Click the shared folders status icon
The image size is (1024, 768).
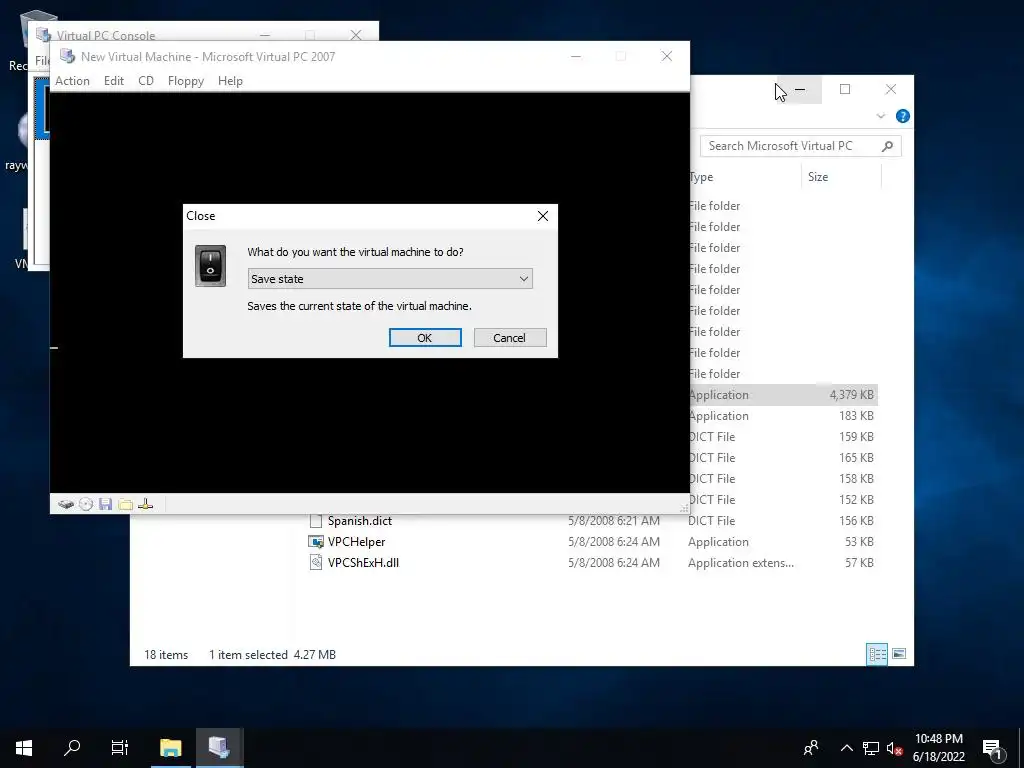pyautogui.click(x=125, y=504)
